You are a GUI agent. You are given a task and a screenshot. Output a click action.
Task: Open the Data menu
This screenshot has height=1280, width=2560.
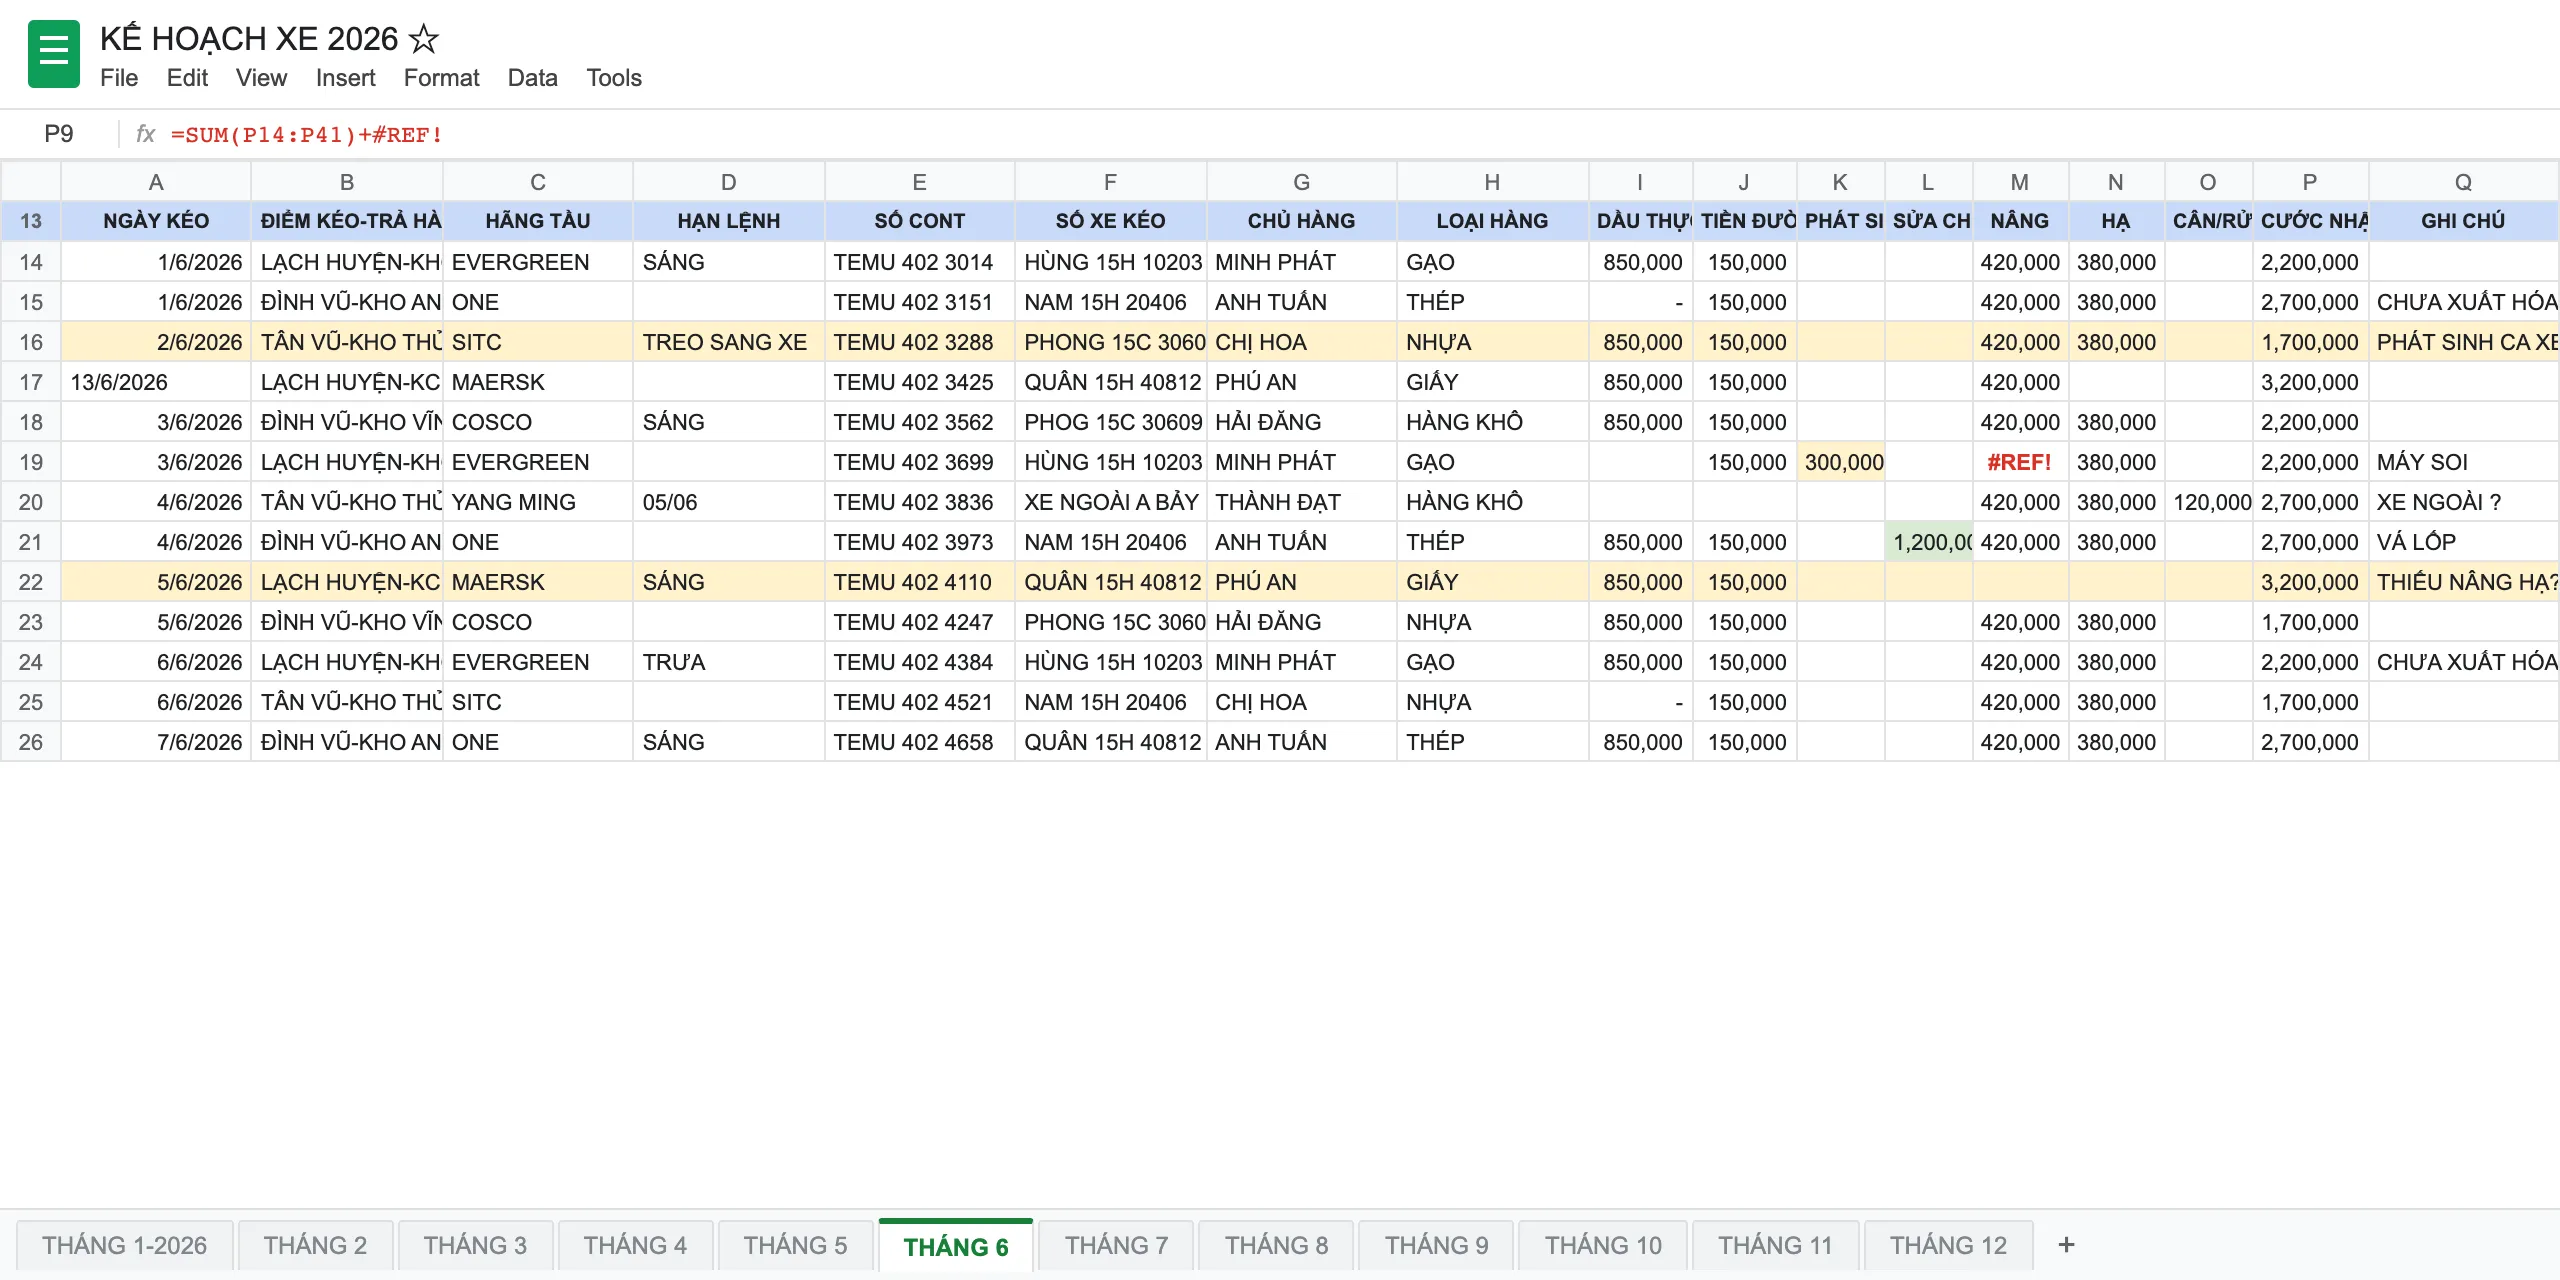[x=532, y=78]
